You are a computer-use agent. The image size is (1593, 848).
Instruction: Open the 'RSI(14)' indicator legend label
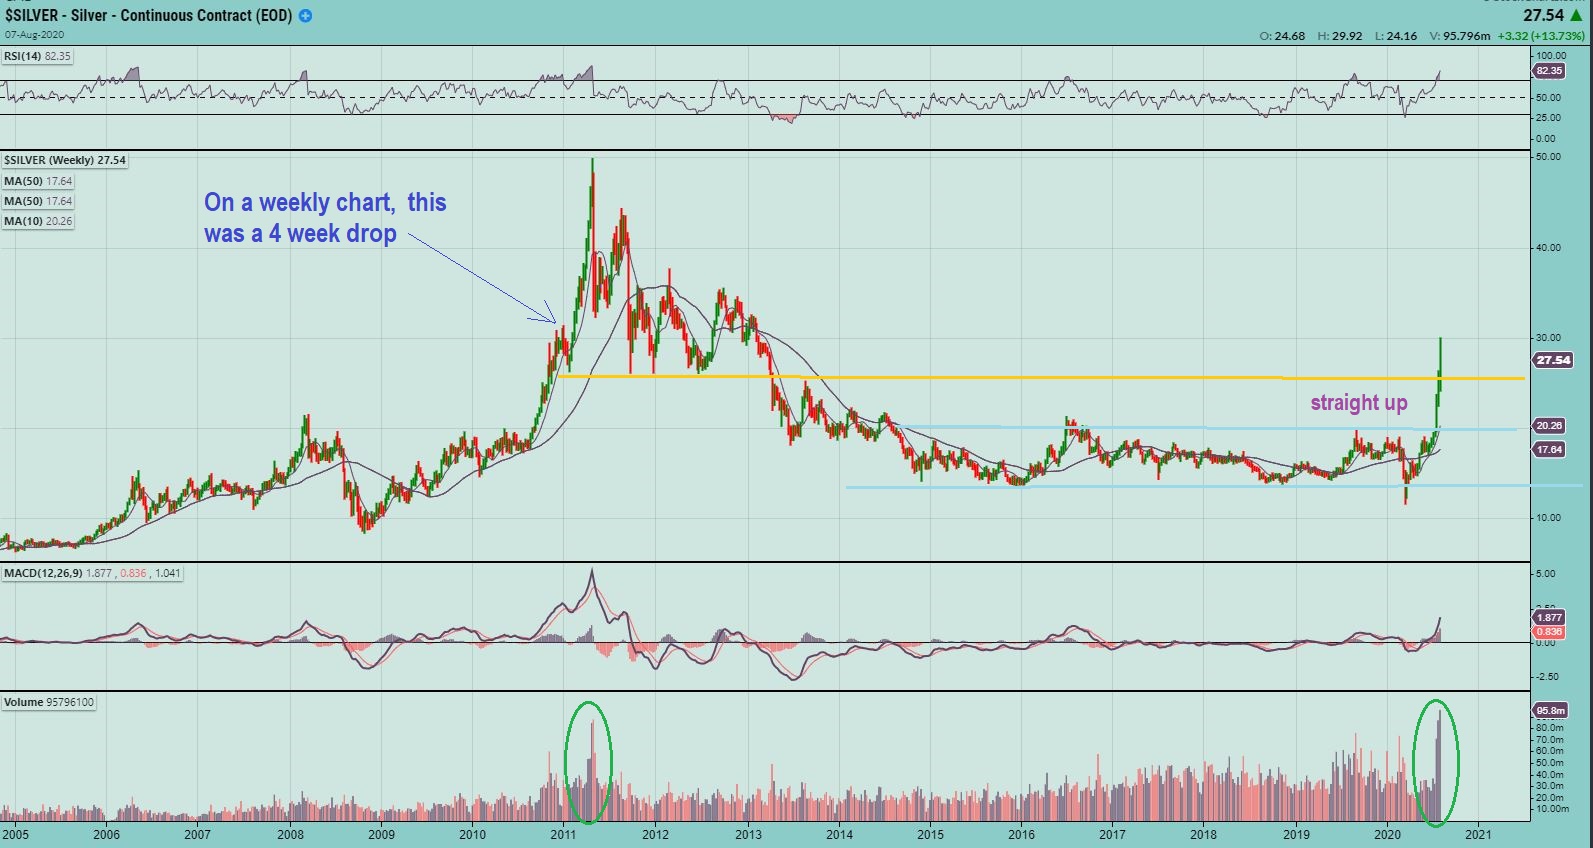click(37, 56)
